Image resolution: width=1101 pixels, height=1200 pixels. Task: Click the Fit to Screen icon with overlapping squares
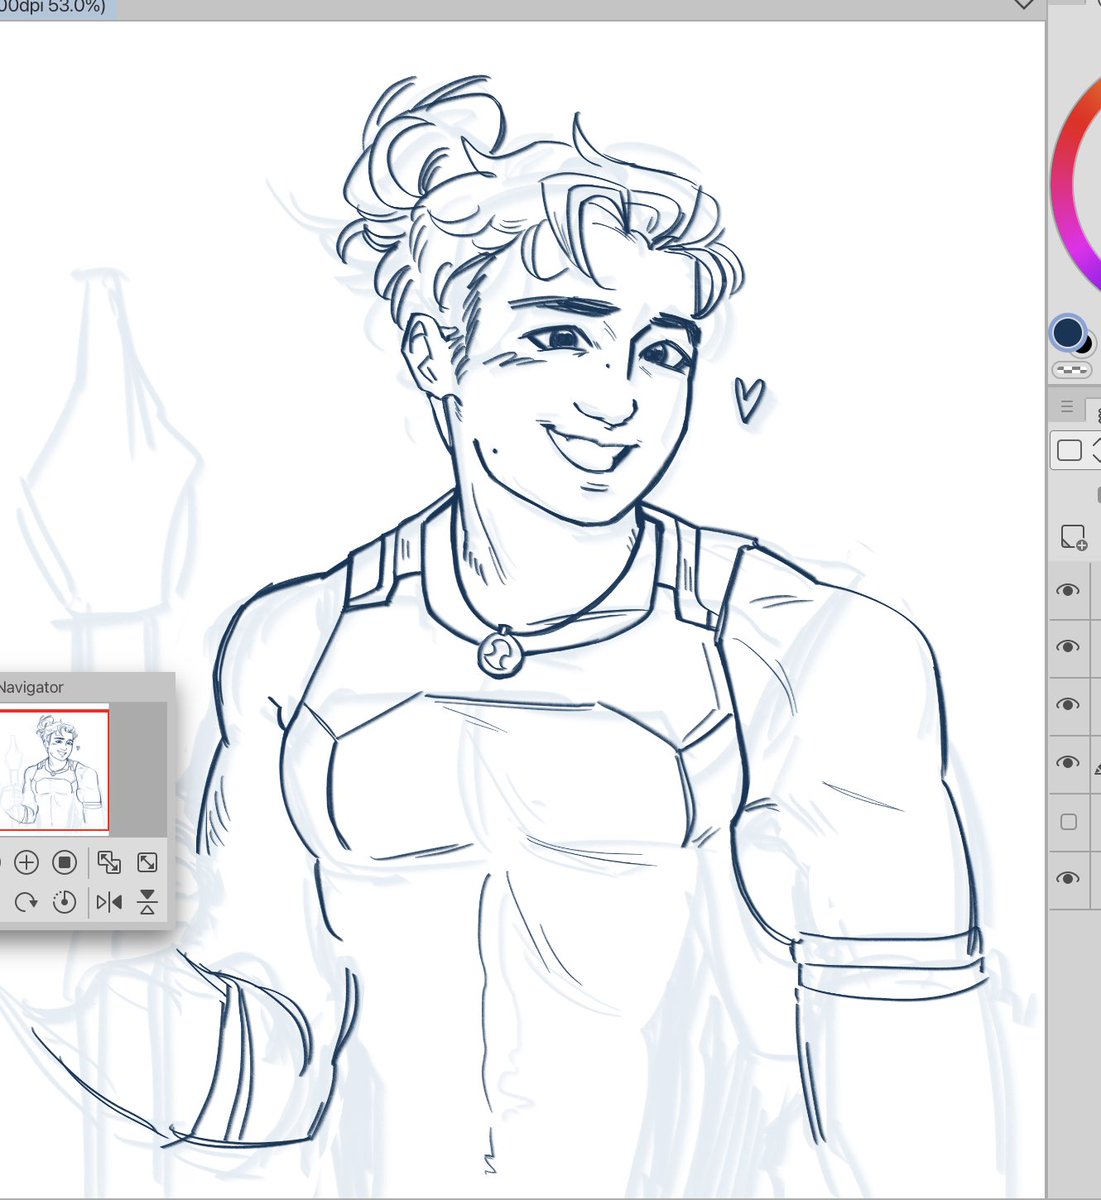(109, 862)
